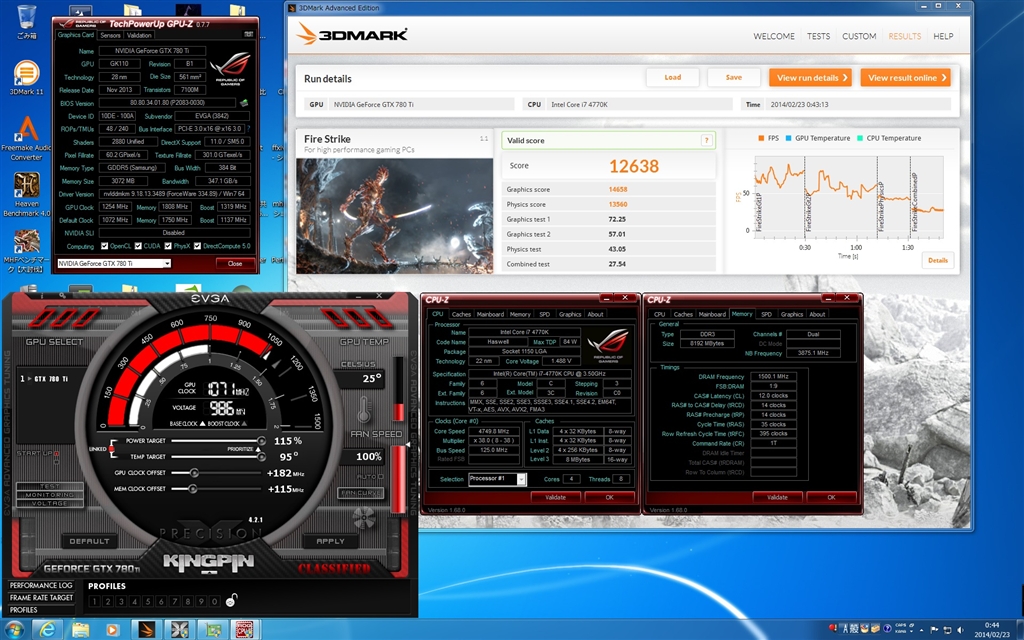This screenshot has width=1024, height=640.
Task: Open the GPU selection dropdown in GPU-Z
Action: click(167, 263)
